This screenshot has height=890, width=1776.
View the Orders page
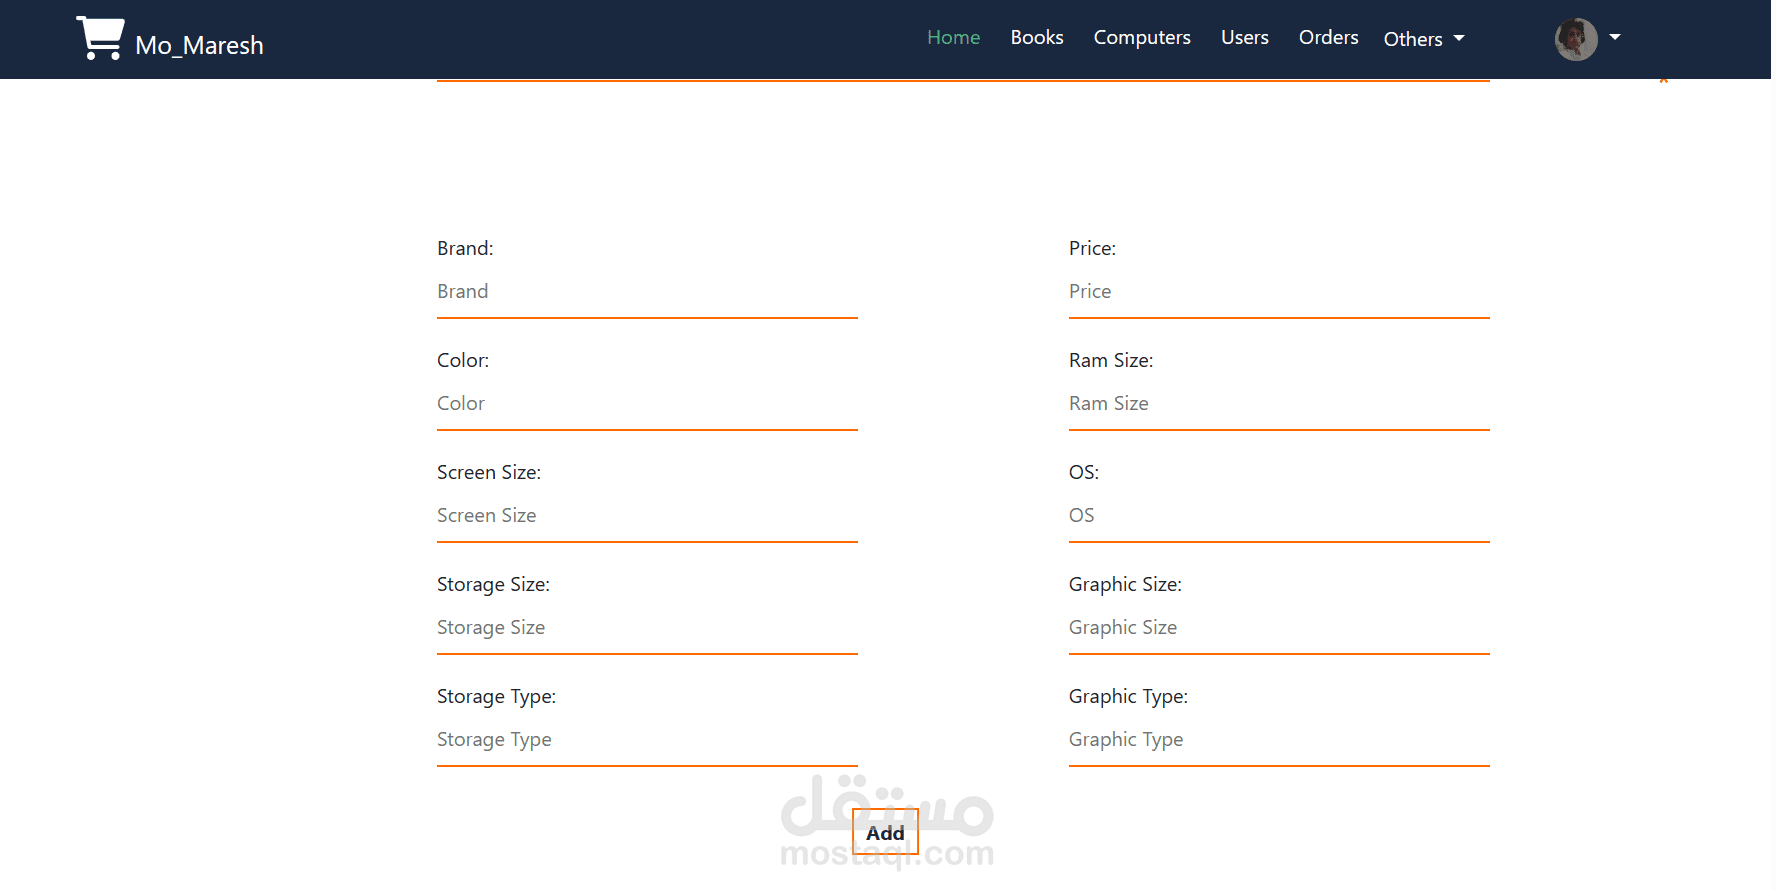click(x=1328, y=38)
